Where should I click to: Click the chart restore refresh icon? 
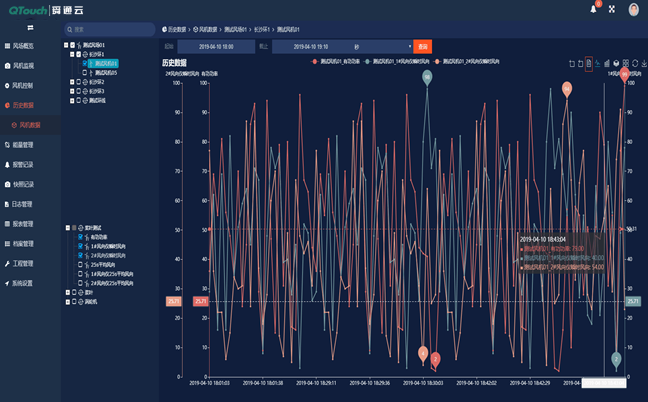click(633, 63)
